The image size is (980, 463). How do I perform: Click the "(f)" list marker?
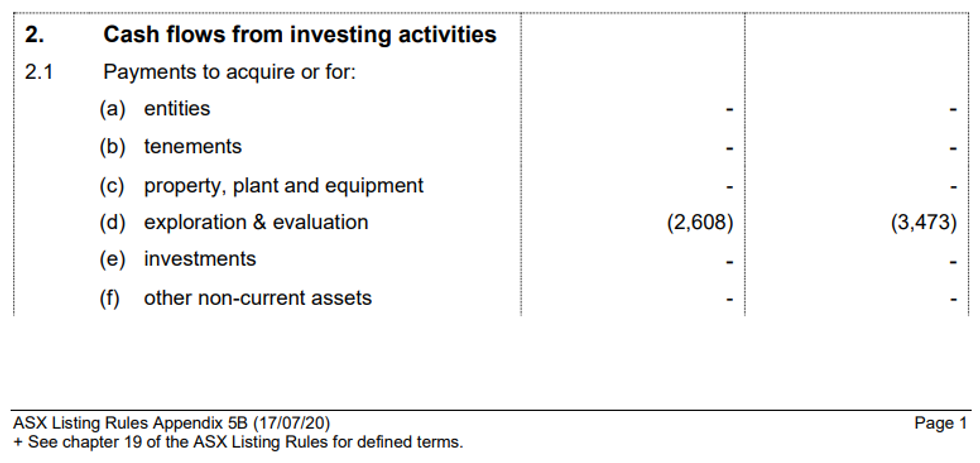110,298
